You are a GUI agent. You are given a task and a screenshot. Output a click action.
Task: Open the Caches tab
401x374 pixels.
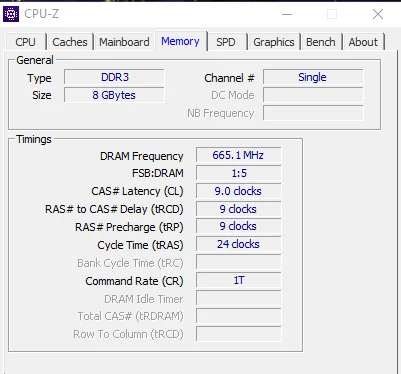[x=70, y=42]
